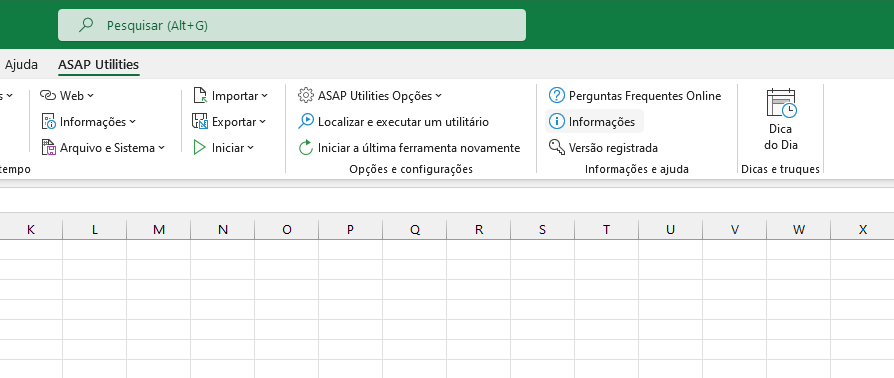The image size is (894, 378).
Task: Select column S header
Action: coord(543,229)
